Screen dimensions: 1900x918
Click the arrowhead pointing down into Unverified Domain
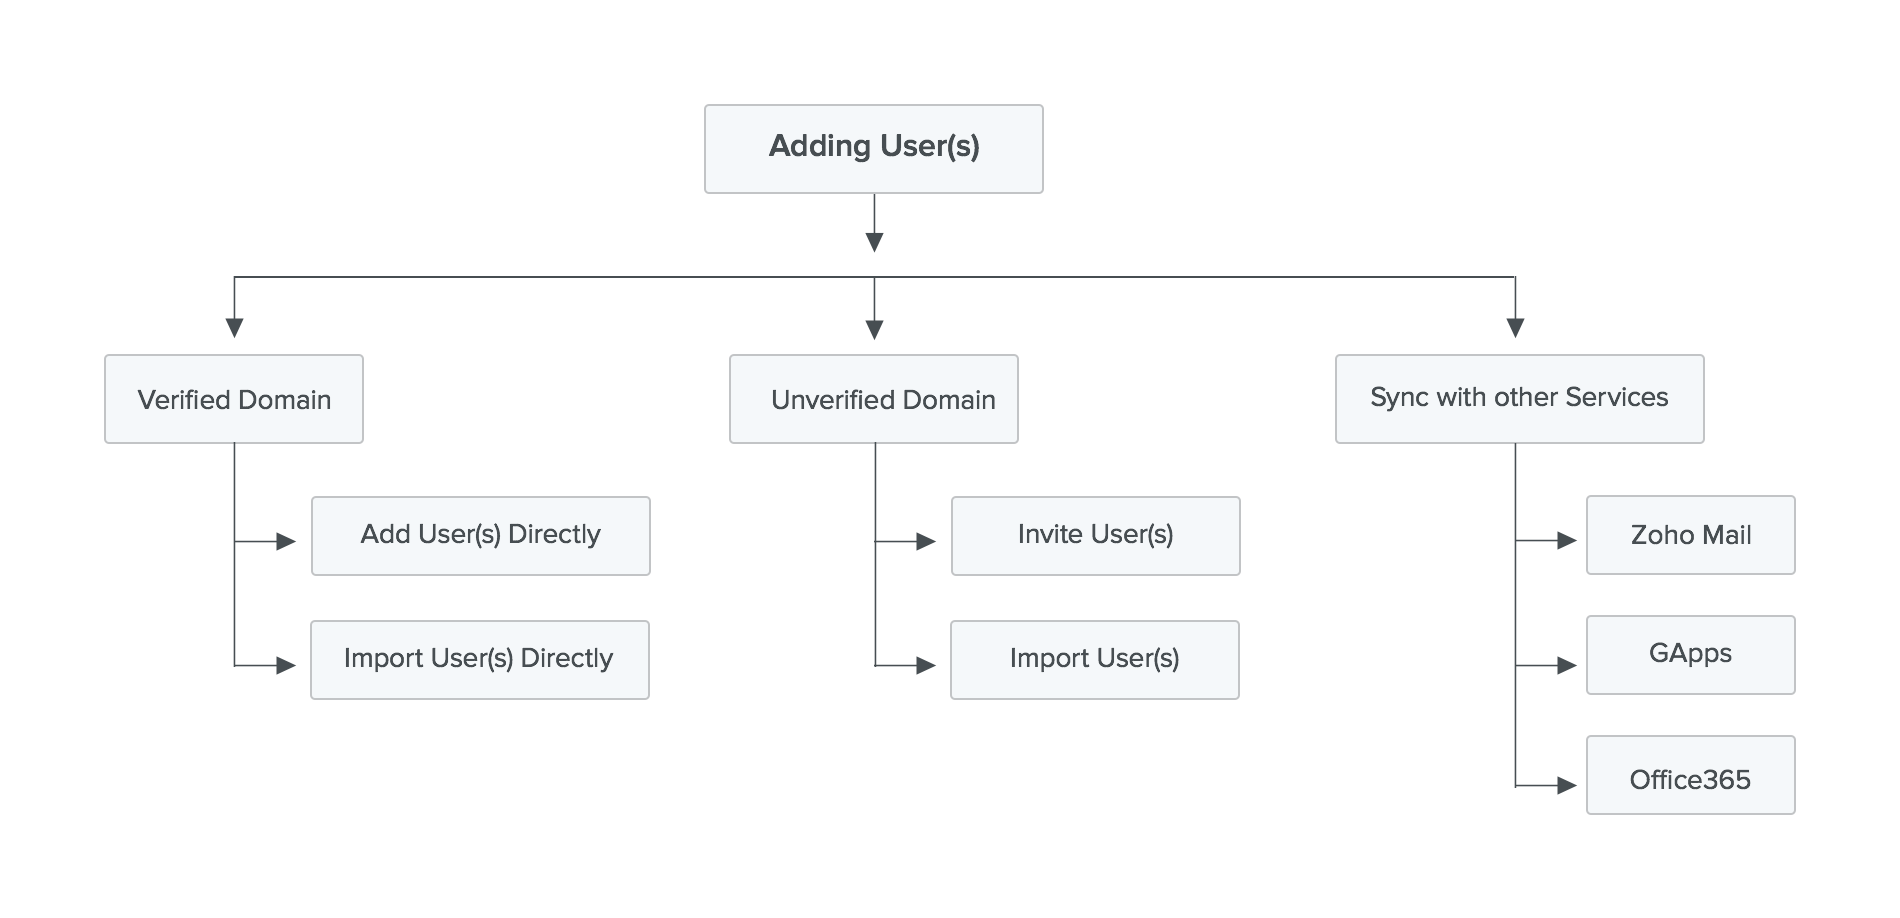tap(874, 329)
